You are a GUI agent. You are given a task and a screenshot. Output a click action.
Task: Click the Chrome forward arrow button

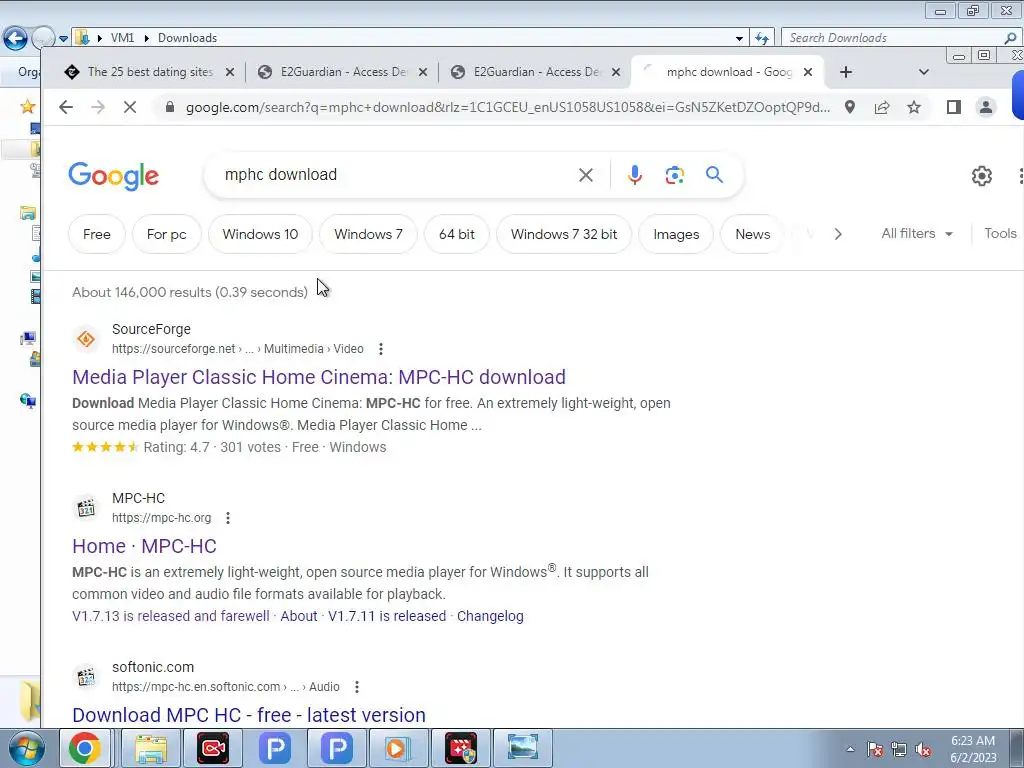(98, 107)
